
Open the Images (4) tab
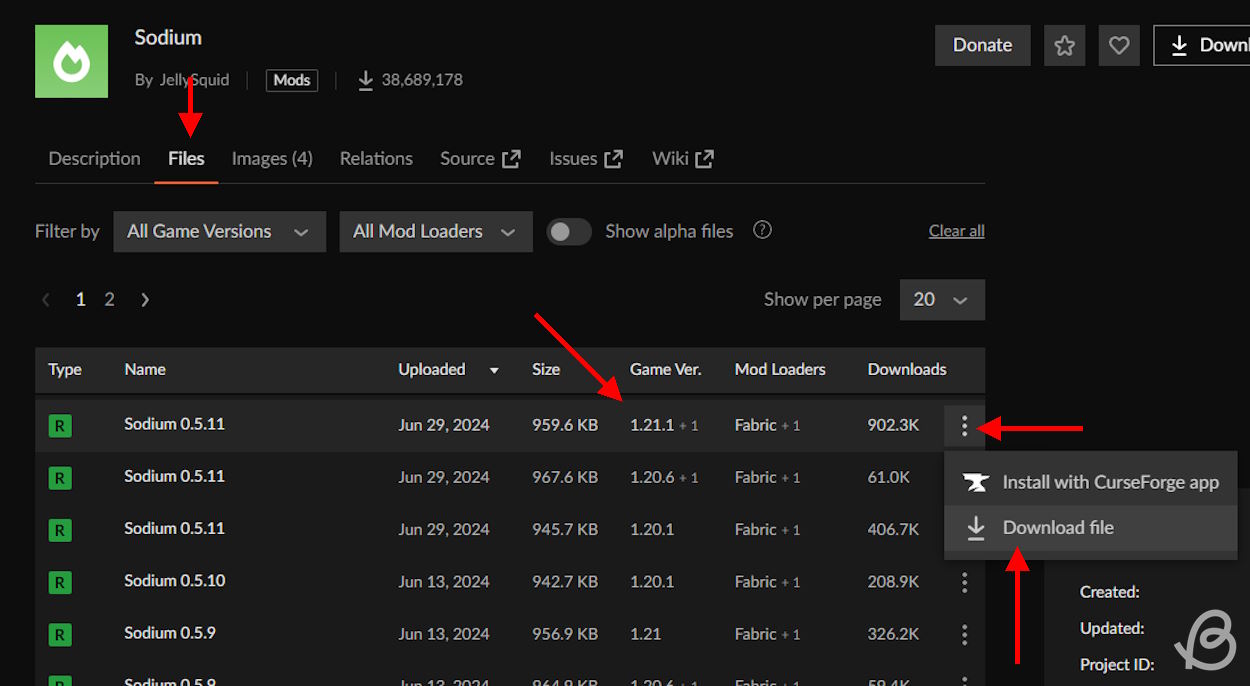(x=272, y=158)
